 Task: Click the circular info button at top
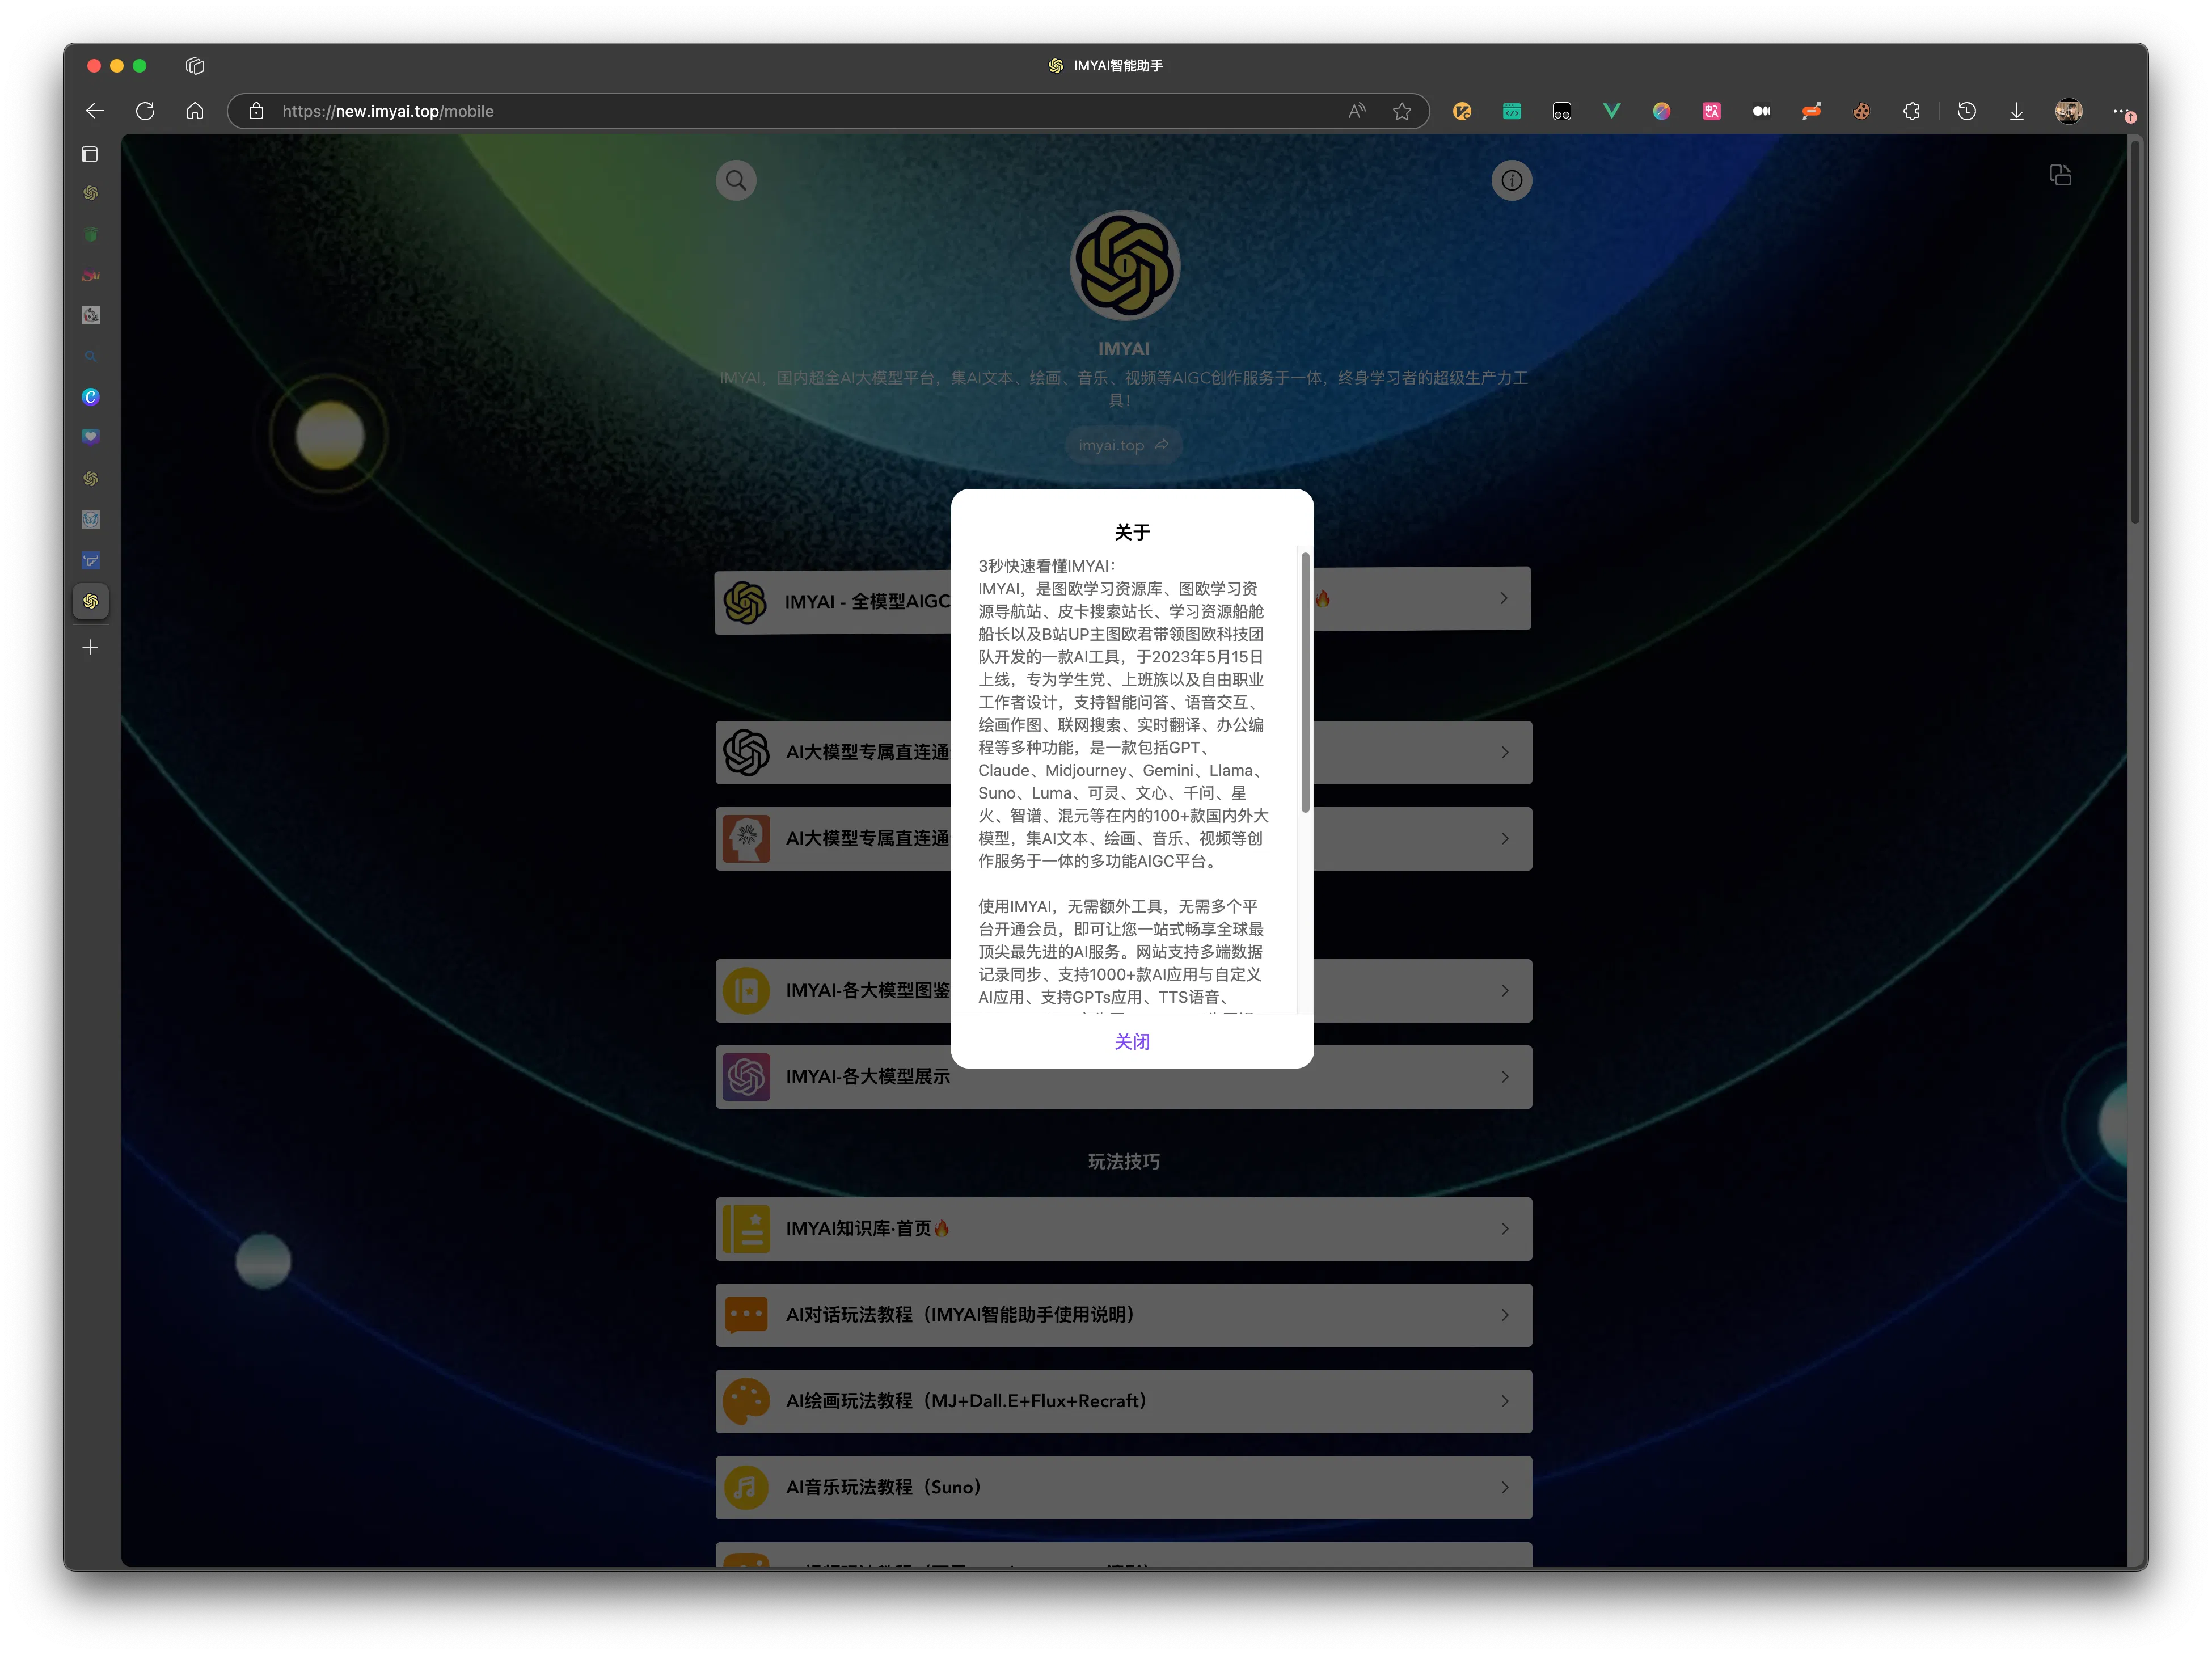pyautogui.click(x=1511, y=180)
